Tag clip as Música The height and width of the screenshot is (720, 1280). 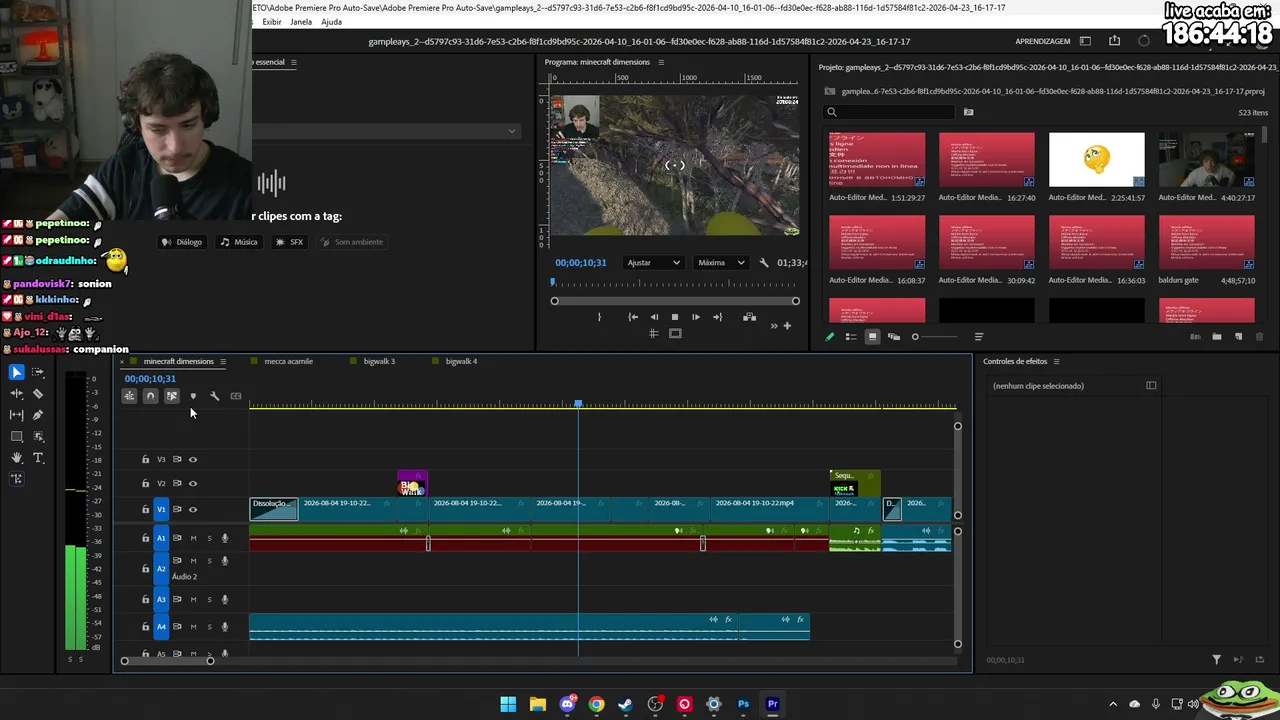pos(239,242)
